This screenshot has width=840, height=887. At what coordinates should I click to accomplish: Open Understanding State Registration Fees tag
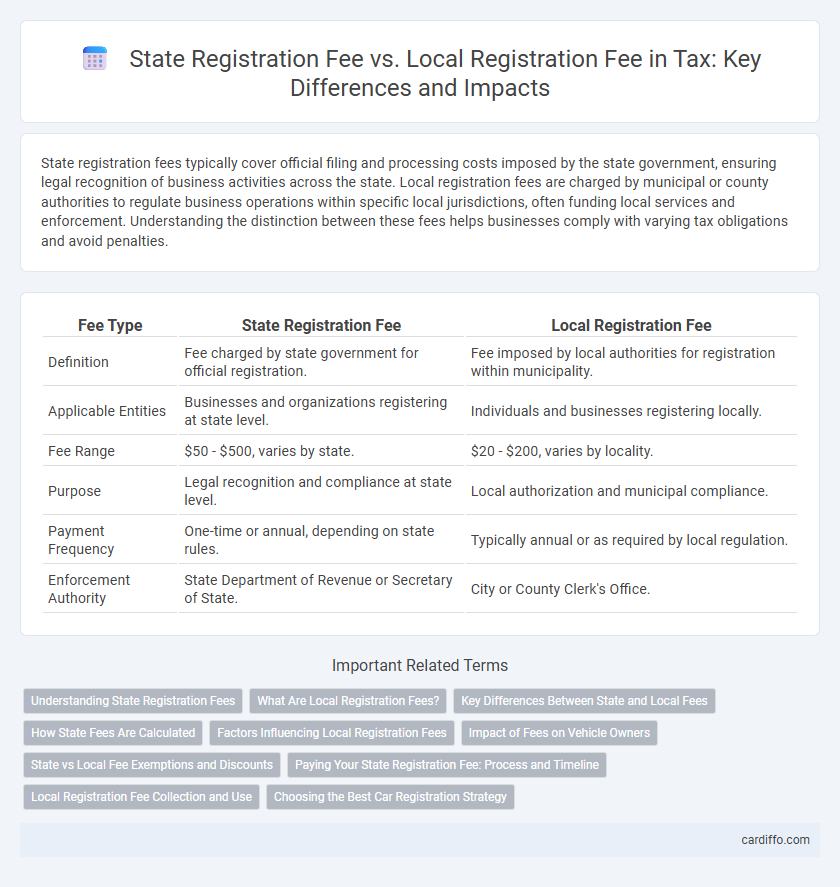[x=133, y=700]
